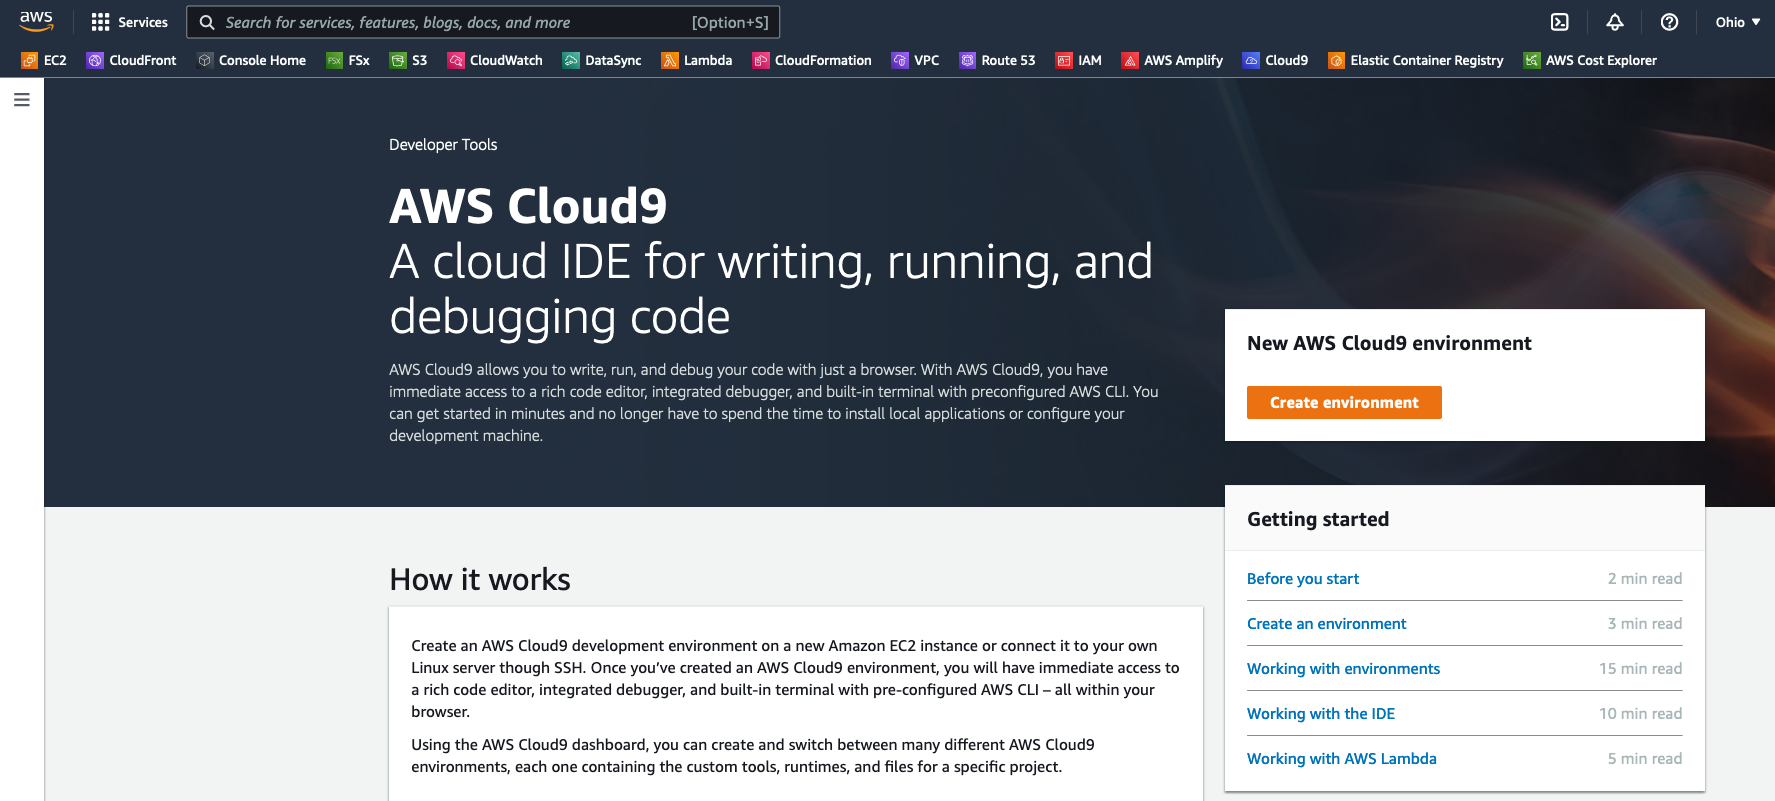Image resolution: width=1775 pixels, height=801 pixels.
Task: Open the Working with the IDE link
Action: click(1321, 713)
